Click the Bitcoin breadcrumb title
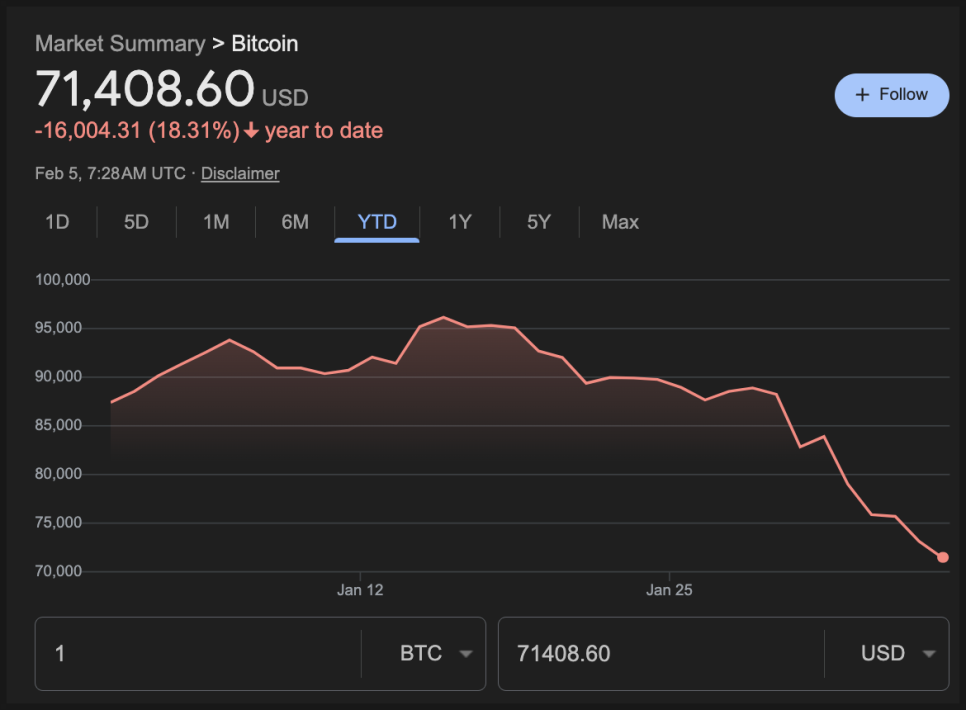The image size is (966, 710). tap(265, 44)
